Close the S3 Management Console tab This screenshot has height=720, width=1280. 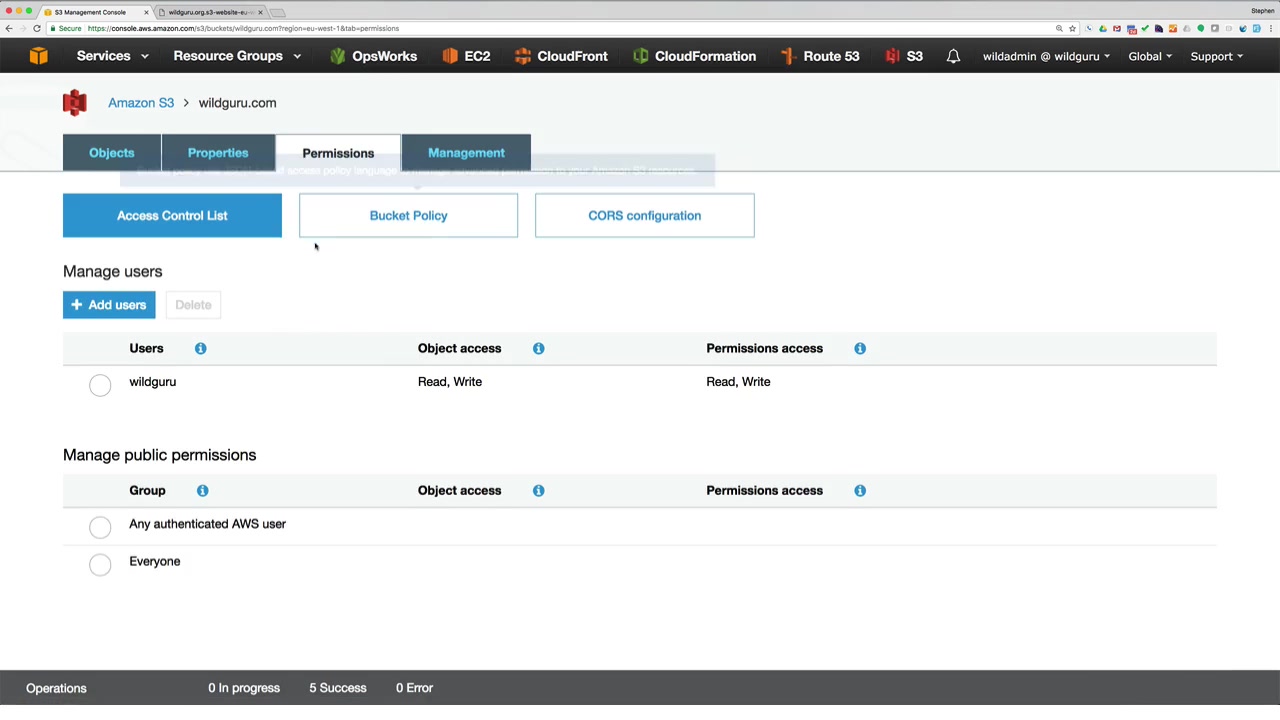tap(147, 12)
